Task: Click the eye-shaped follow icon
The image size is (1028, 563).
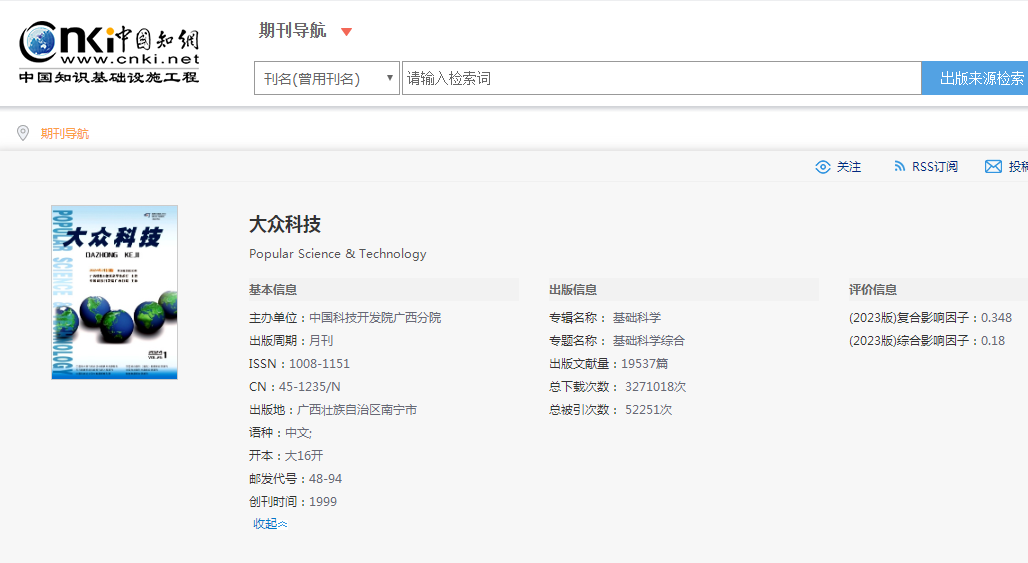Action: pos(823,167)
